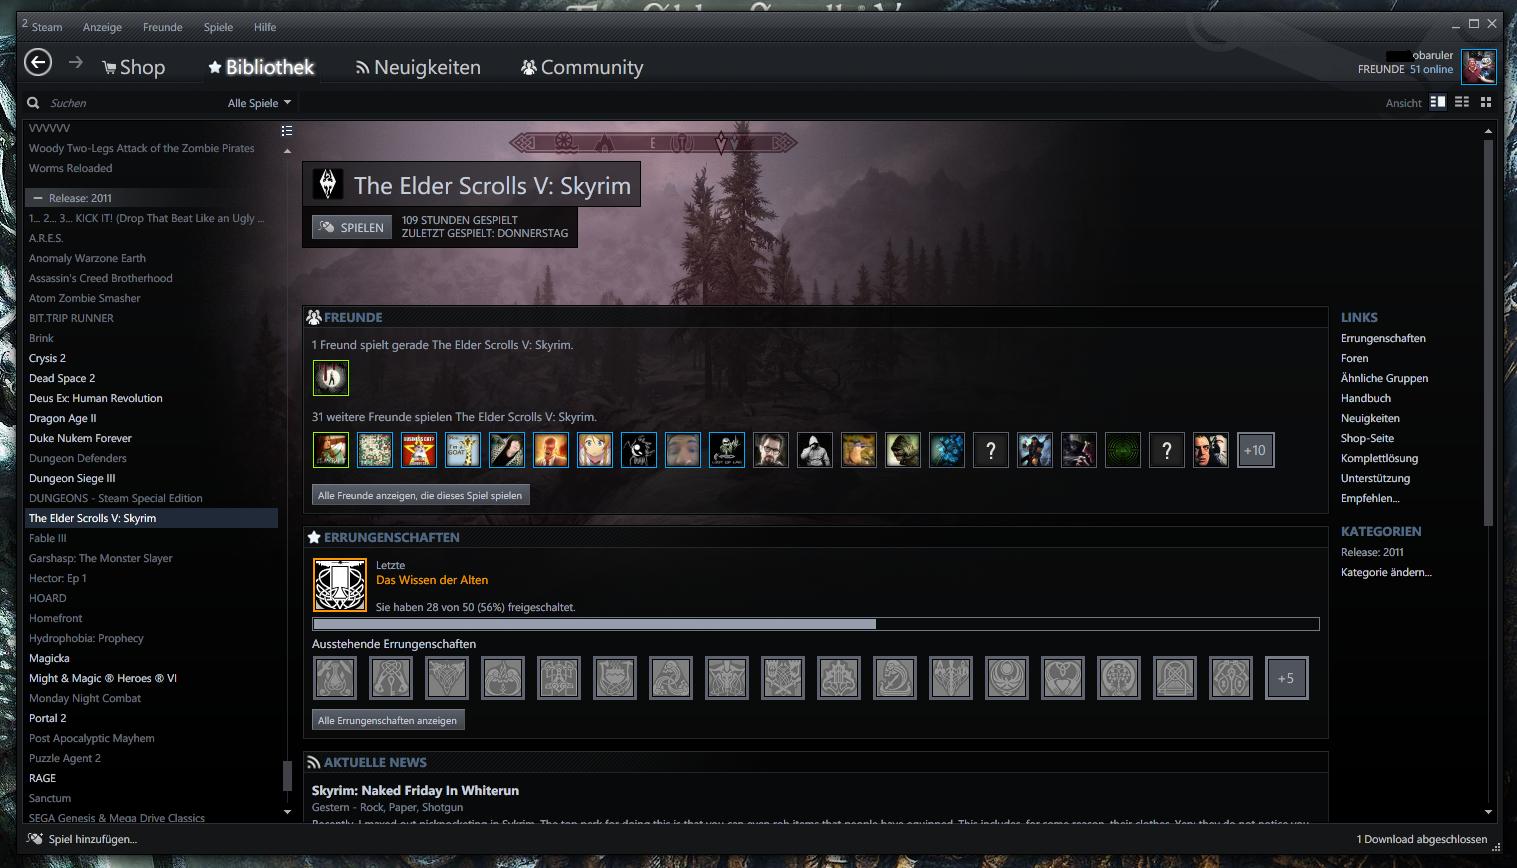Click the arched gate pending achievement icon

(1175, 678)
